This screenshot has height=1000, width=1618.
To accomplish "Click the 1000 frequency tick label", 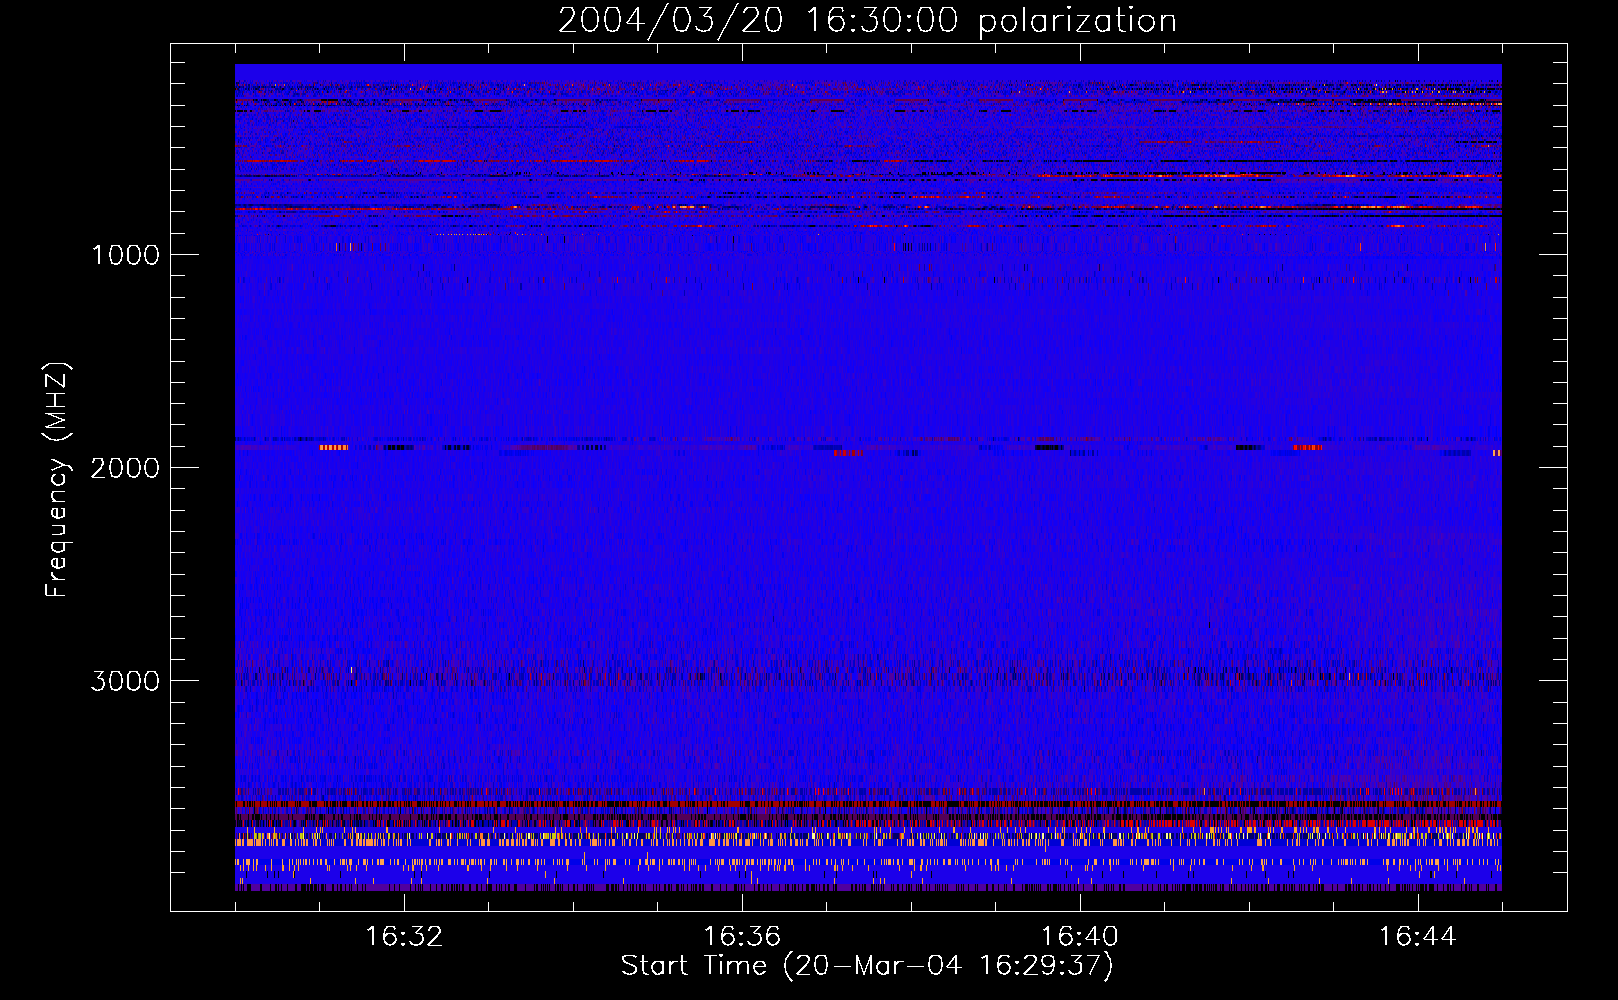I will coord(125,255).
